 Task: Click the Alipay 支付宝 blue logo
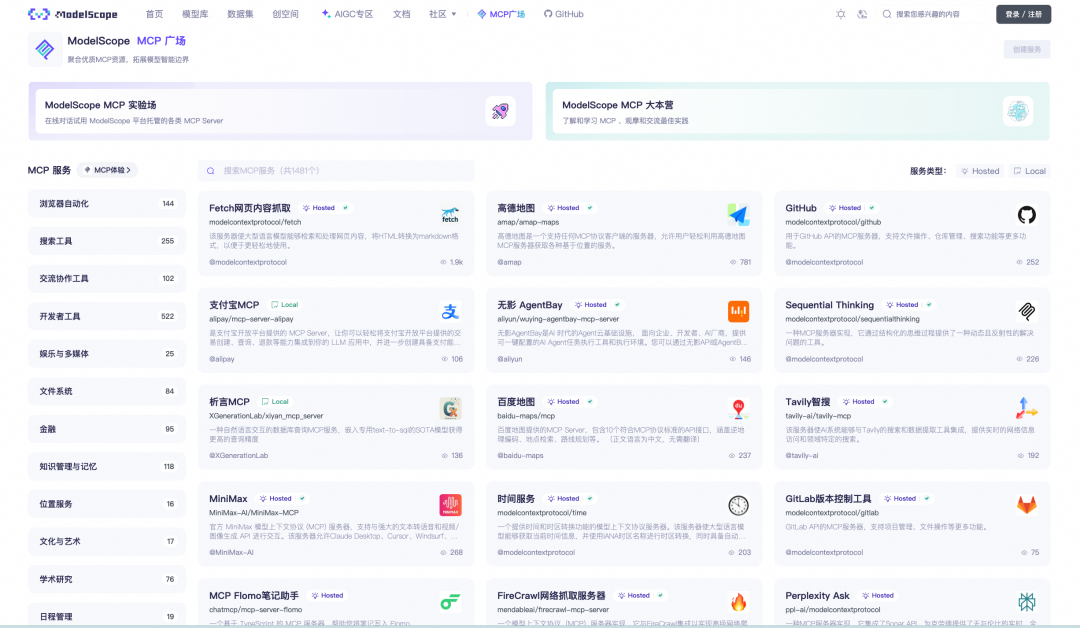pos(450,311)
